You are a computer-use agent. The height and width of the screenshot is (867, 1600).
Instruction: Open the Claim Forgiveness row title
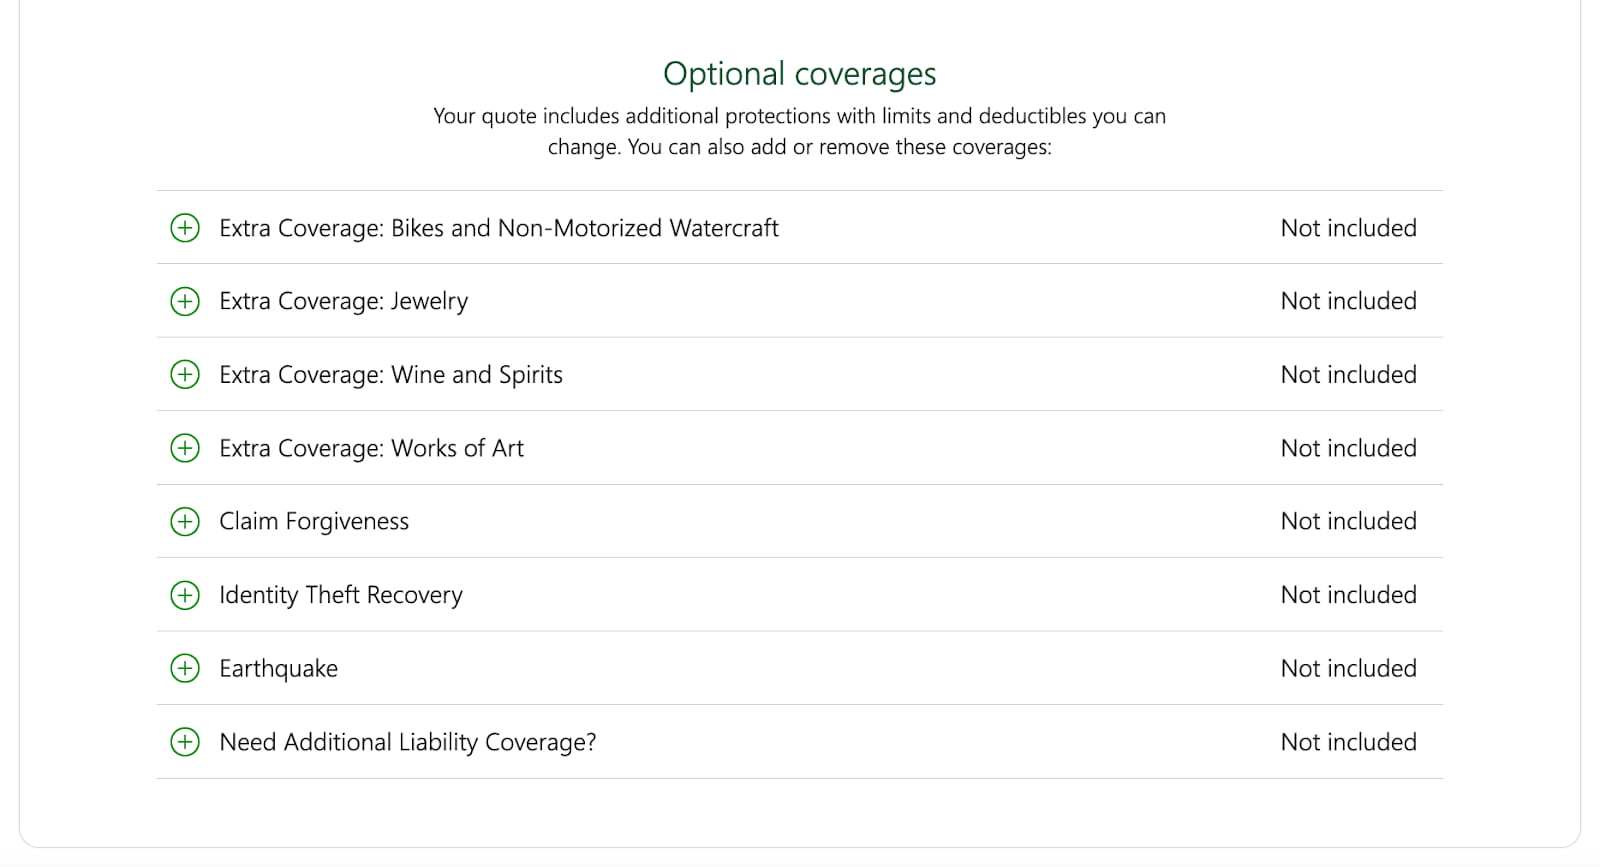tap(314, 521)
